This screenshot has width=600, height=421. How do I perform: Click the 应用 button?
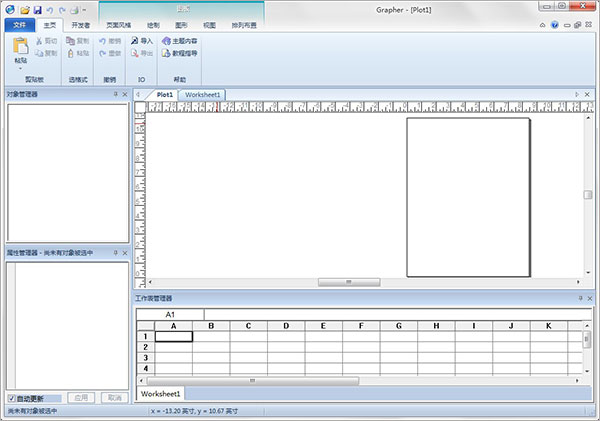[x=81, y=398]
